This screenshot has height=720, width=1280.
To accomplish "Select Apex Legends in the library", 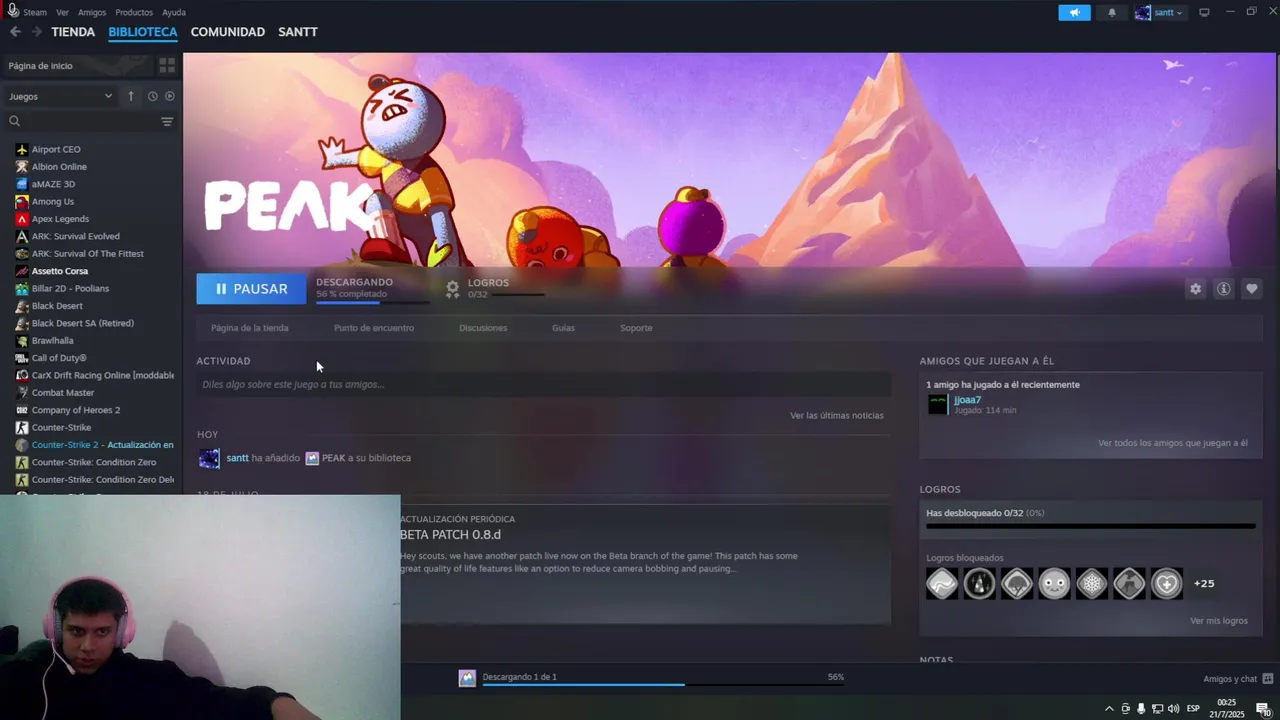I will tap(60, 219).
